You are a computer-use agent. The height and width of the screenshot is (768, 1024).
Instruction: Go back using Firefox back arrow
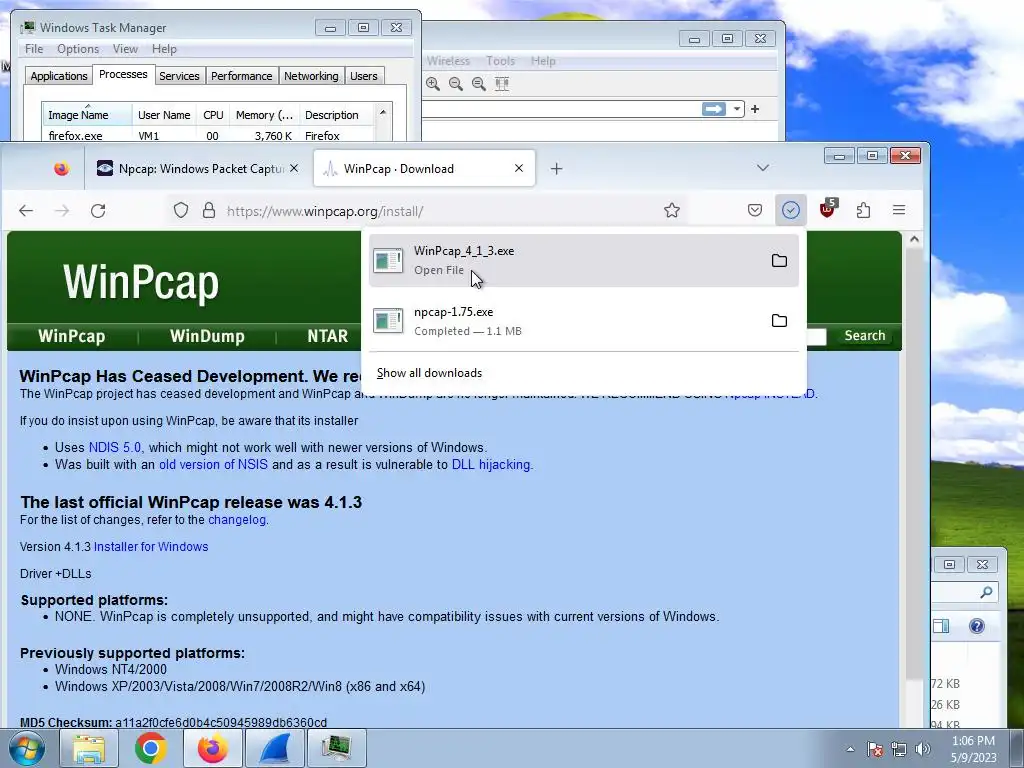(x=26, y=210)
